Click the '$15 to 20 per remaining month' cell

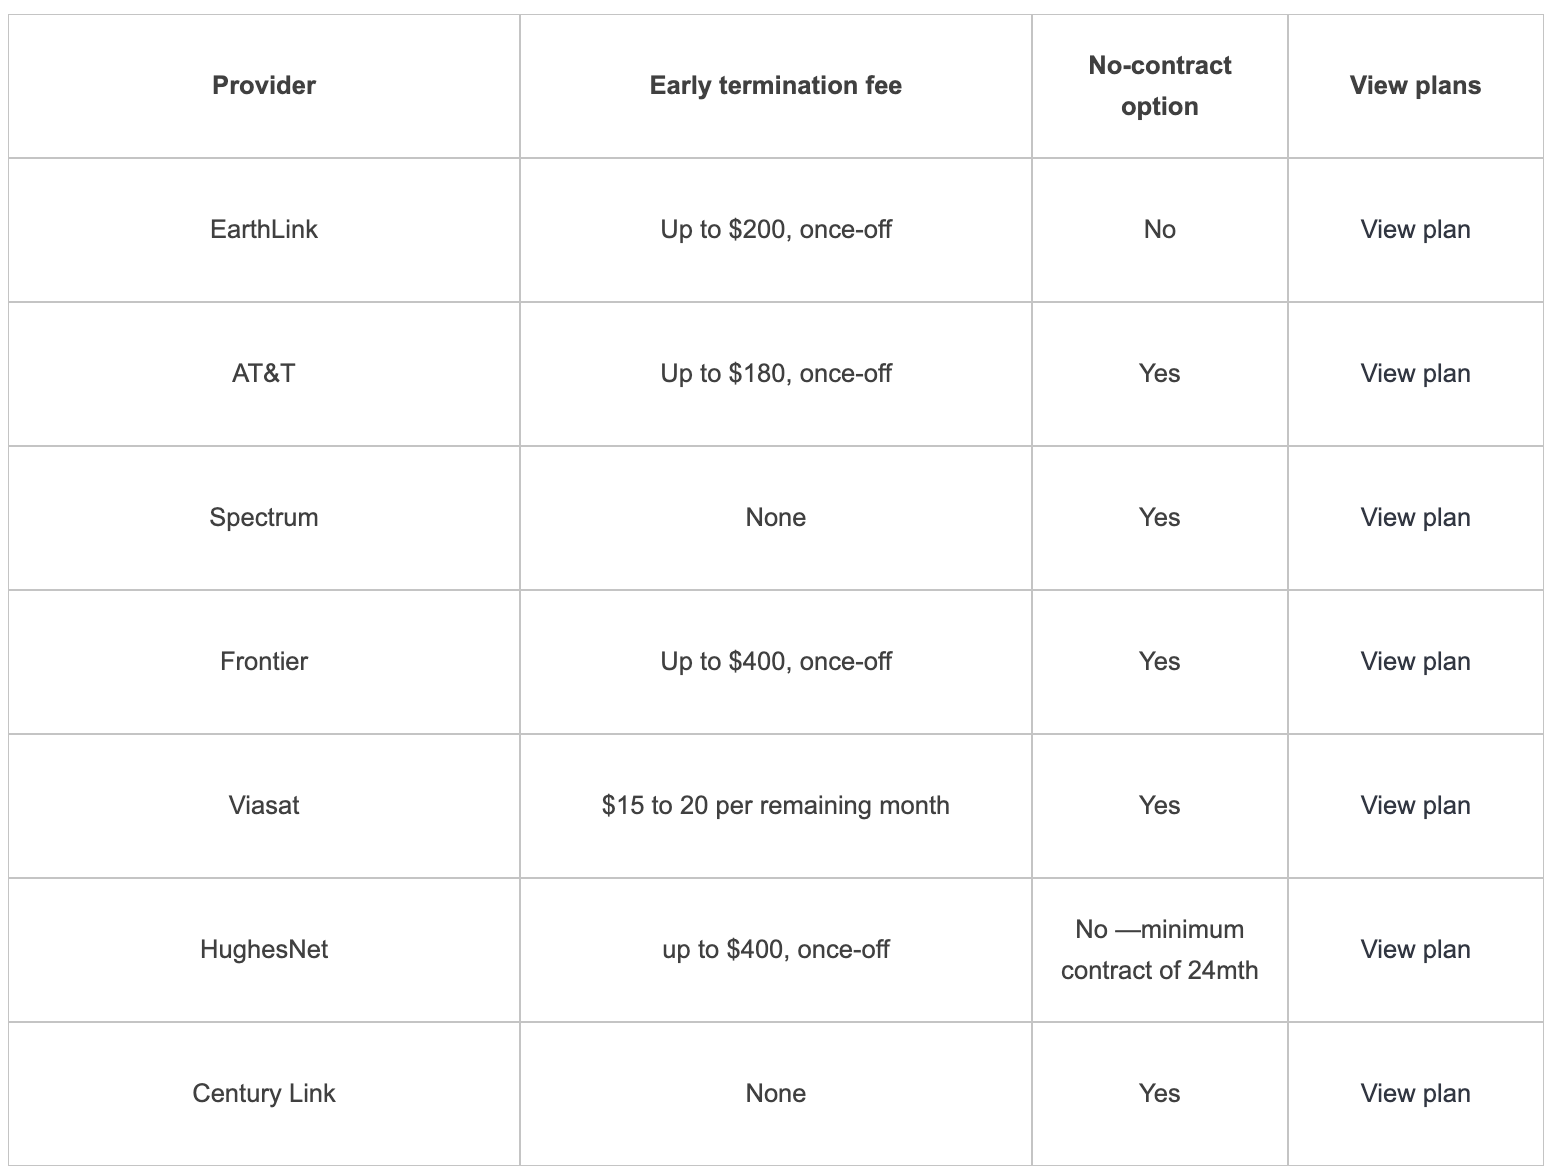pos(776,806)
